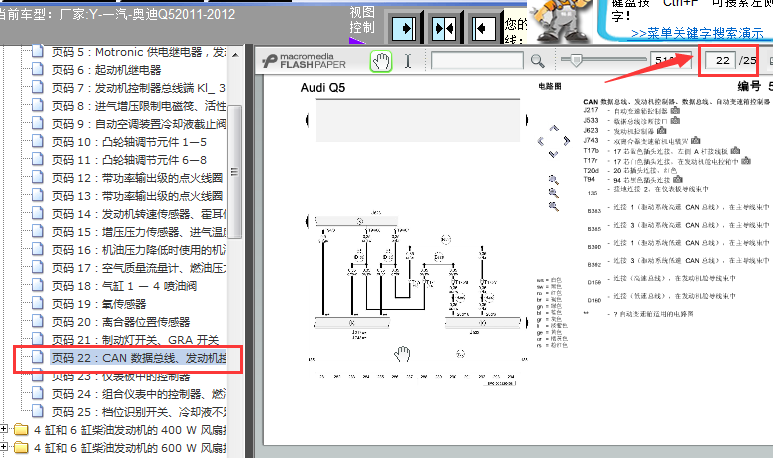Open 页码 14：发动机转速传感器
This screenshot has height=458, width=773.
coord(139,214)
